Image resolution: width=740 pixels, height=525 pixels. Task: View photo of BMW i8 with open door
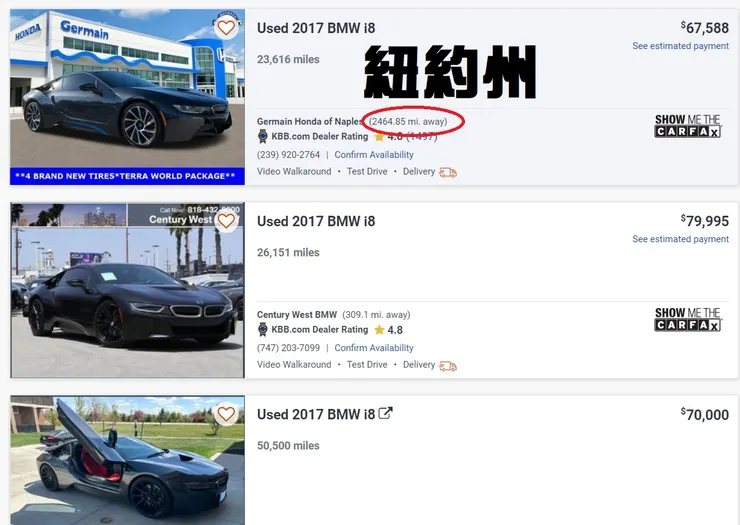pyautogui.click(x=127, y=460)
